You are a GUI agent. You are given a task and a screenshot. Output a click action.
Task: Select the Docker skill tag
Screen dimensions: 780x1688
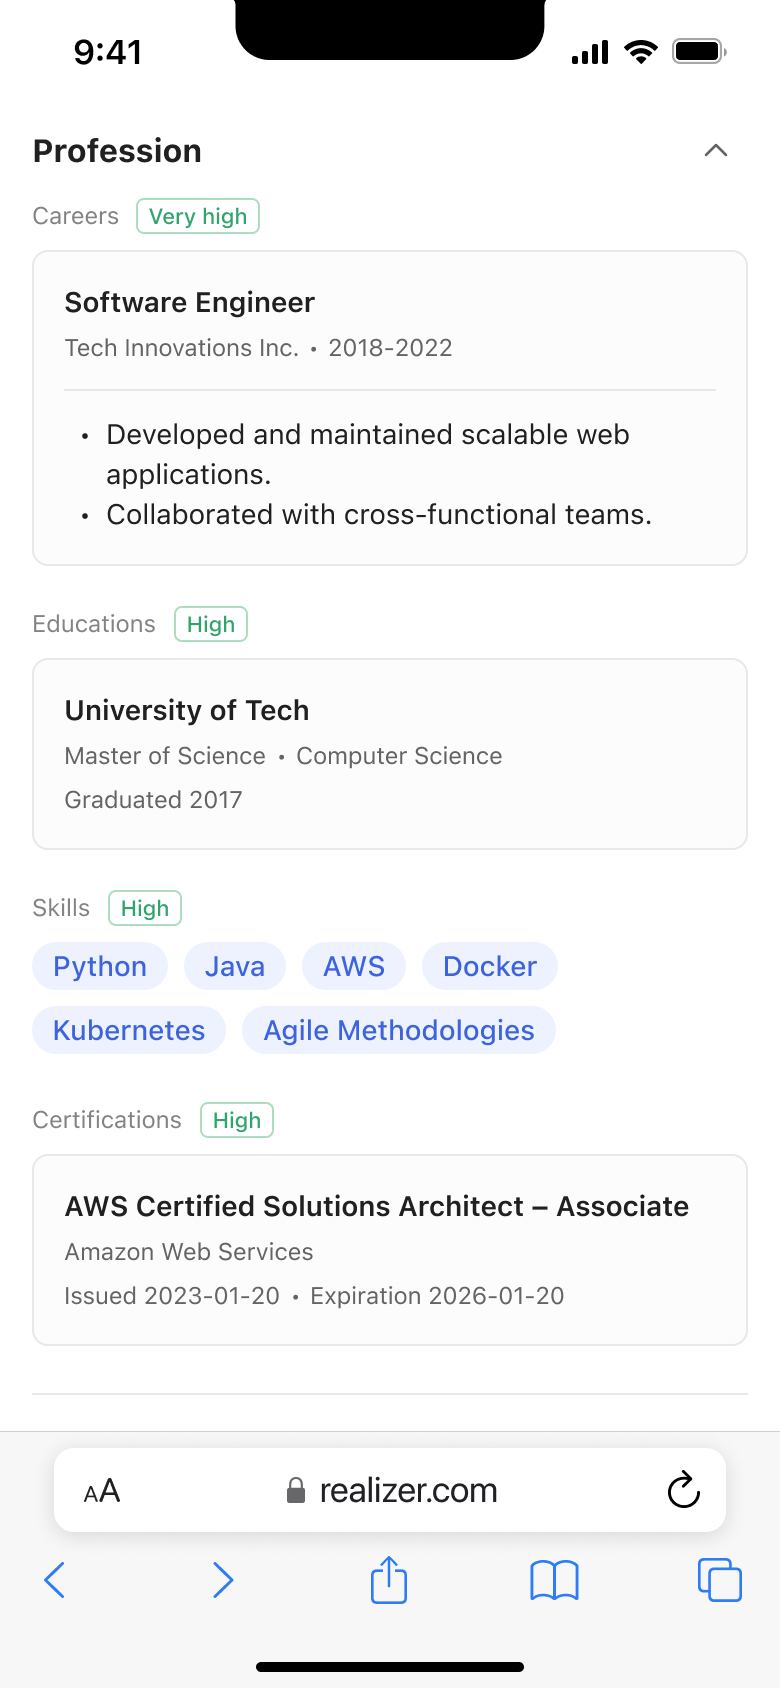[490, 966]
